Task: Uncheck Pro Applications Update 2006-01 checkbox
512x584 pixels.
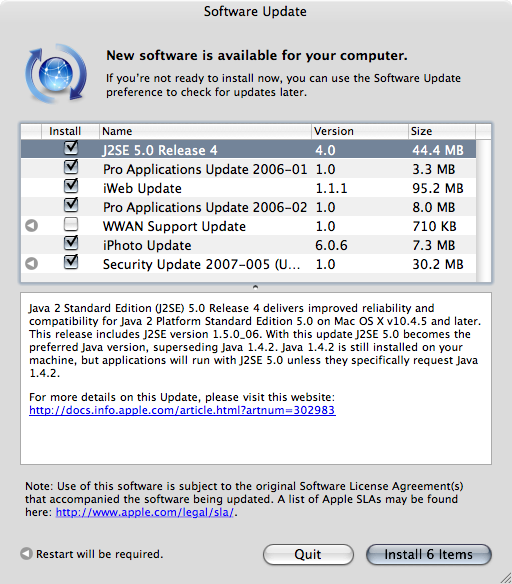Action: click(x=71, y=167)
